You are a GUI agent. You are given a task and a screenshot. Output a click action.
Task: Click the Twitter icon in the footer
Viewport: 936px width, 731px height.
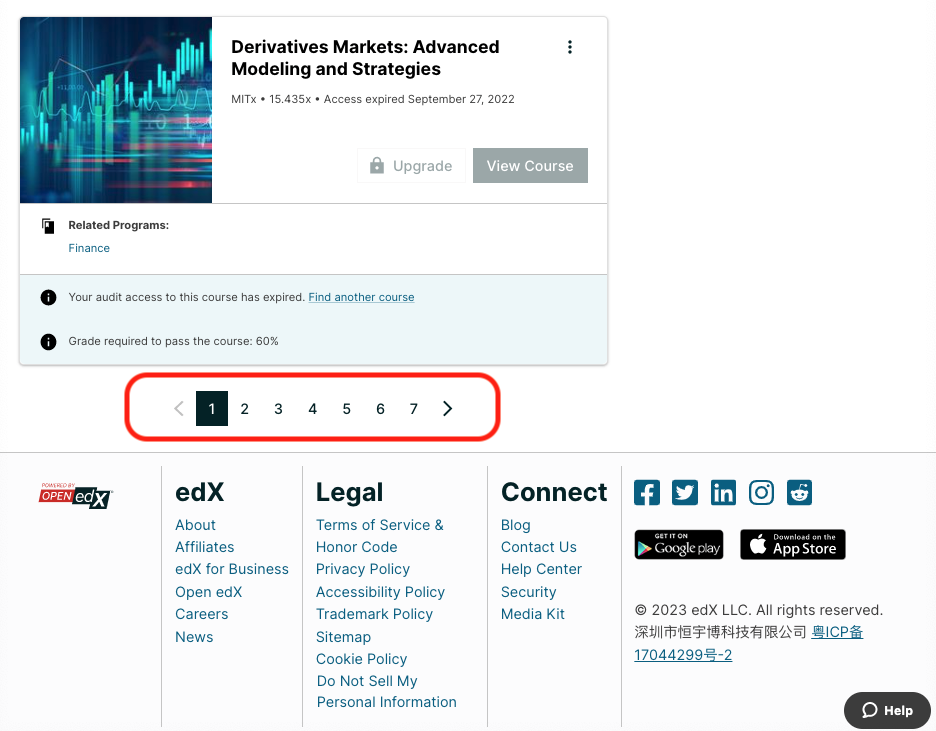(x=685, y=492)
